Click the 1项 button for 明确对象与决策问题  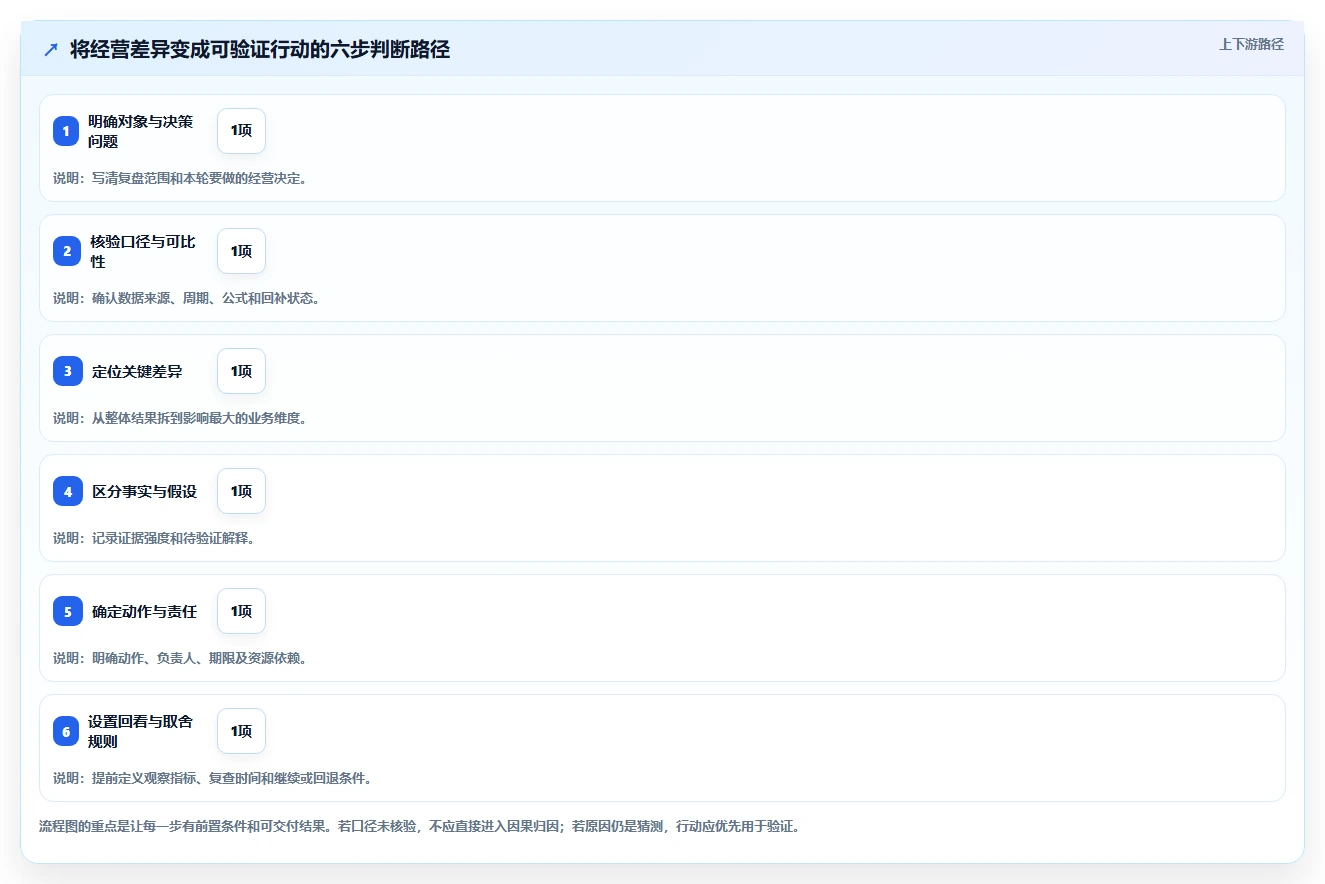(x=241, y=131)
